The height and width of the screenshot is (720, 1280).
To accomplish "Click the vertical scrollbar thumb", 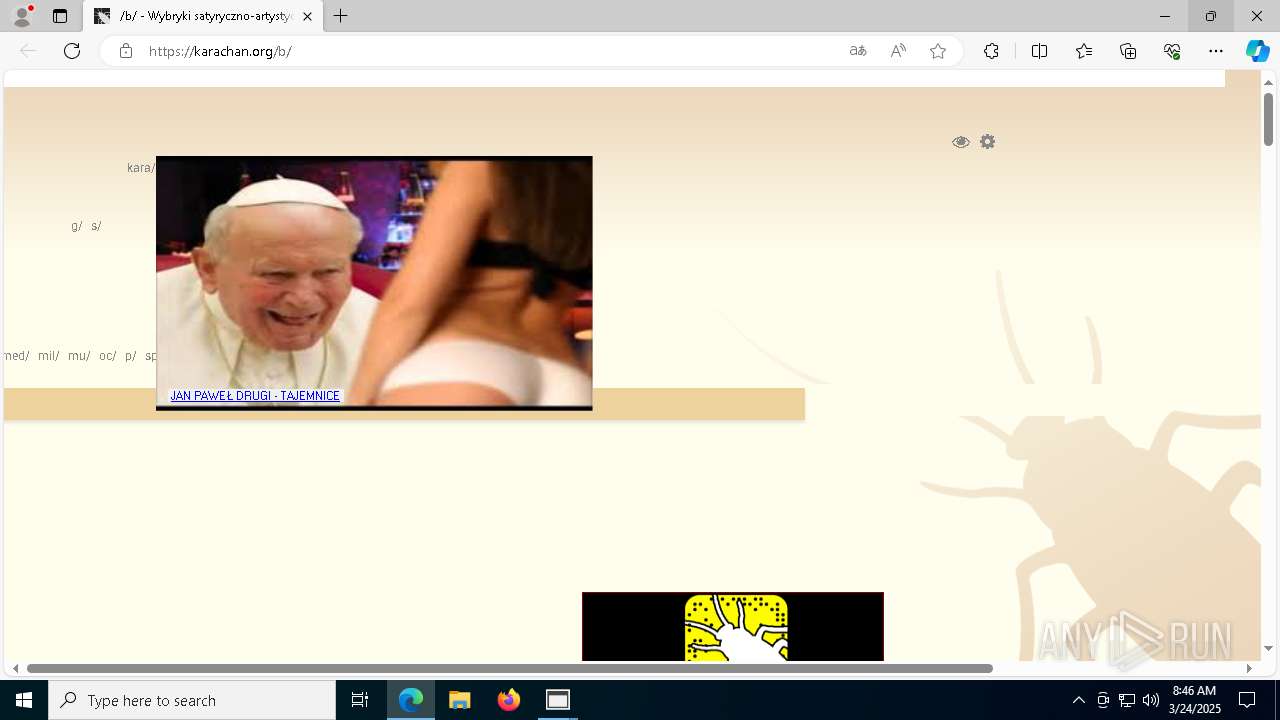I will pyautogui.click(x=1268, y=119).
